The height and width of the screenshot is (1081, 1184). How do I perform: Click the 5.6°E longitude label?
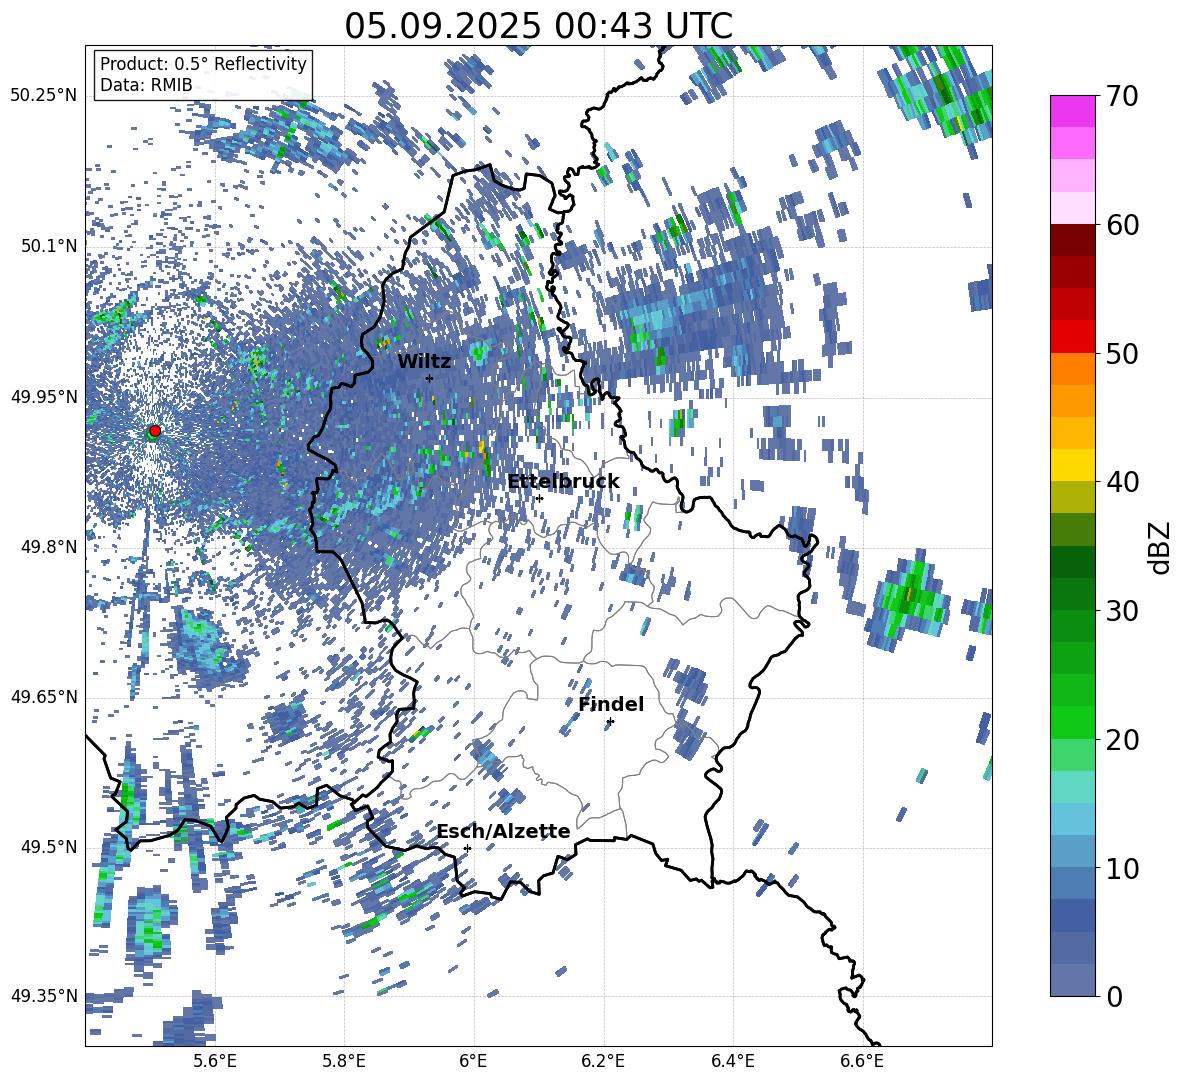pyautogui.click(x=215, y=1061)
